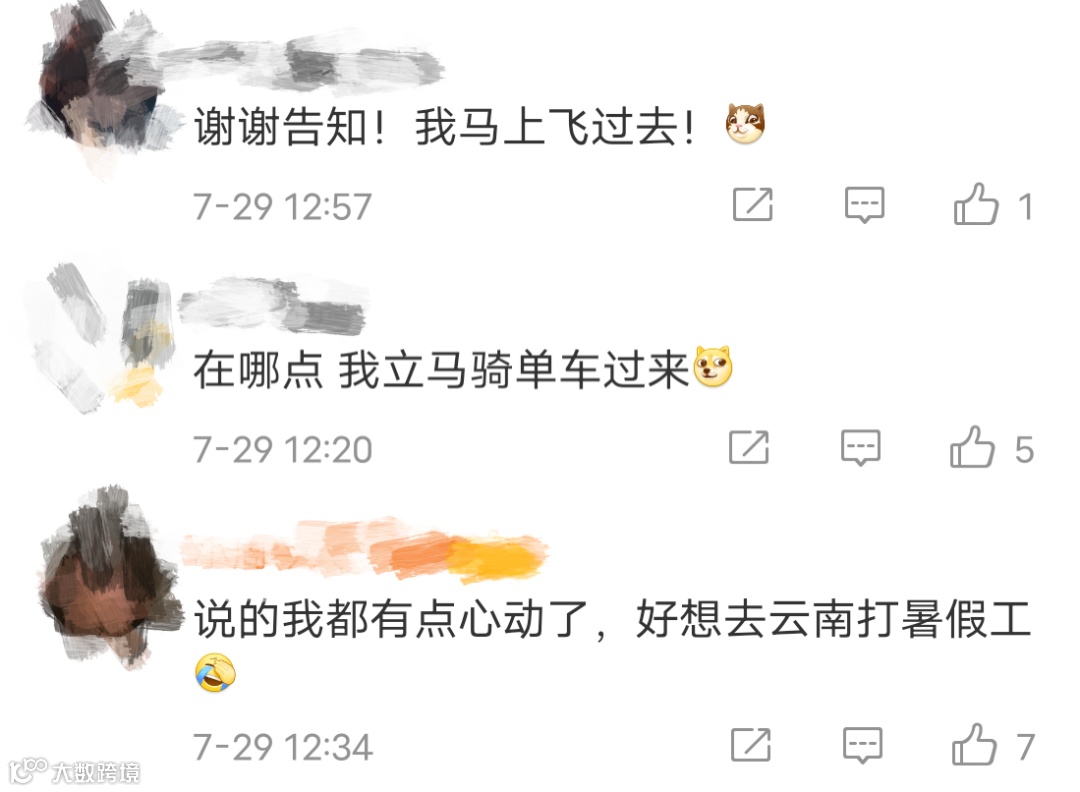Screen dimensions: 1080x792
Task: Tap the like count 7
Action: tap(1026, 747)
